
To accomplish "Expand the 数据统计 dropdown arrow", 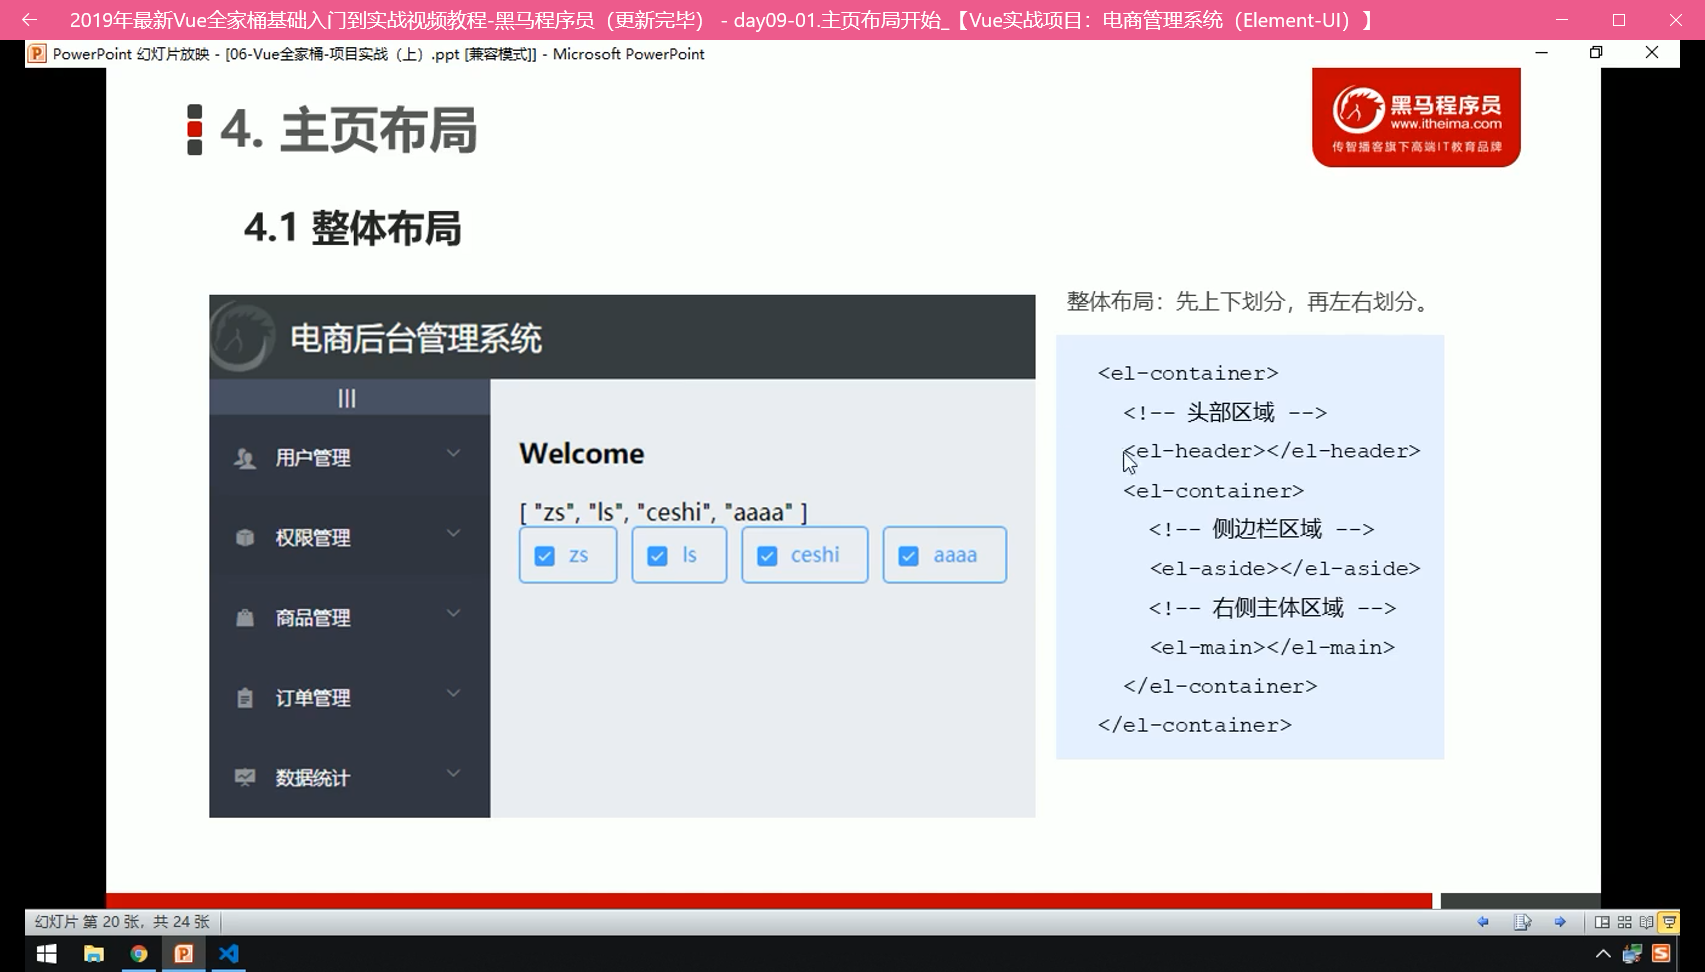I will pyautogui.click(x=453, y=774).
